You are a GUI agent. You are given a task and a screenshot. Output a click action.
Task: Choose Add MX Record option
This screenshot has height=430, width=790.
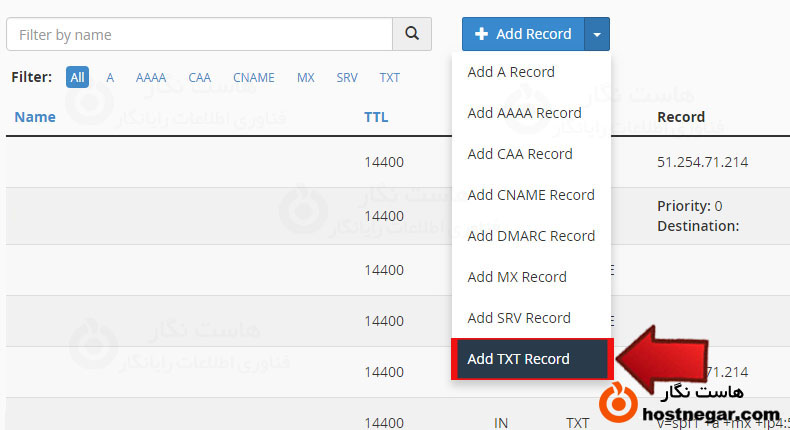[x=517, y=277]
